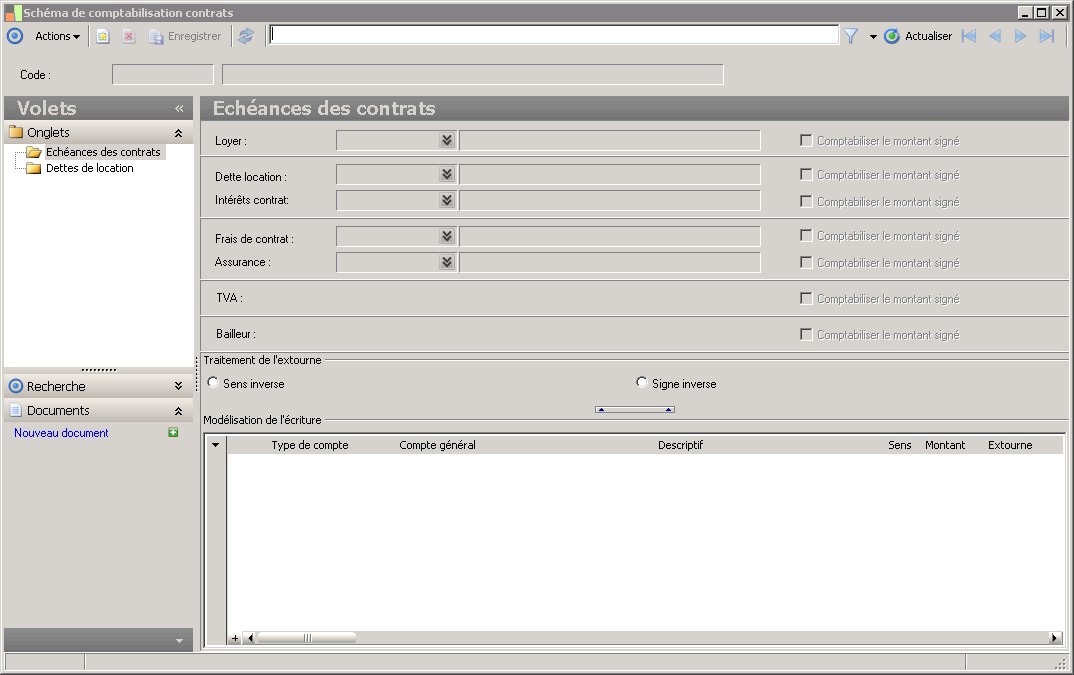Open the Loyer dropdown
Image resolution: width=1074 pixels, height=675 pixels.
click(447, 140)
